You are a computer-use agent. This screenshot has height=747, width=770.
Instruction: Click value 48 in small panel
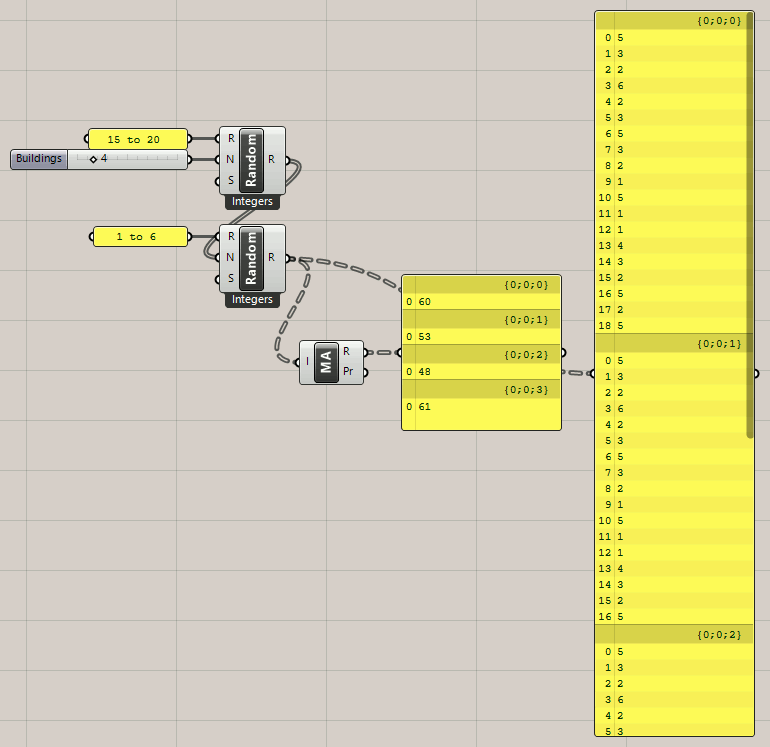[424, 372]
